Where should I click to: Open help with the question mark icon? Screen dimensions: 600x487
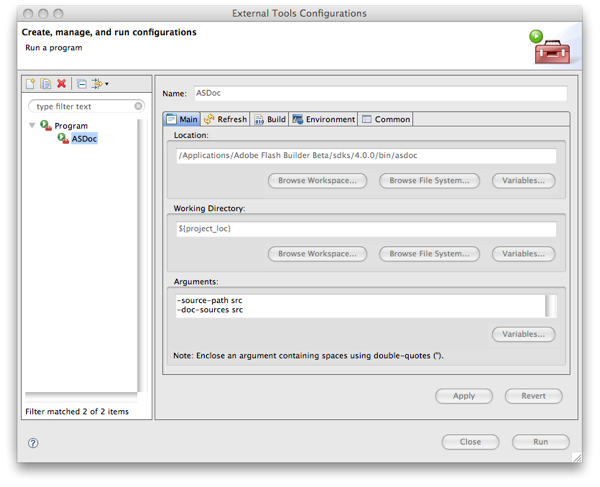point(33,443)
